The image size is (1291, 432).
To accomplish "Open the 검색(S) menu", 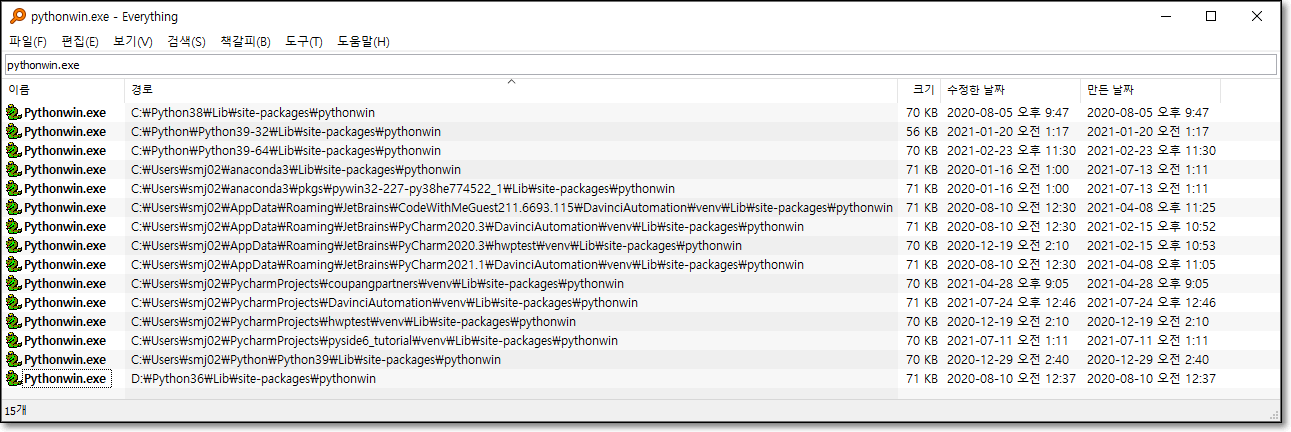I will click(x=186, y=41).
